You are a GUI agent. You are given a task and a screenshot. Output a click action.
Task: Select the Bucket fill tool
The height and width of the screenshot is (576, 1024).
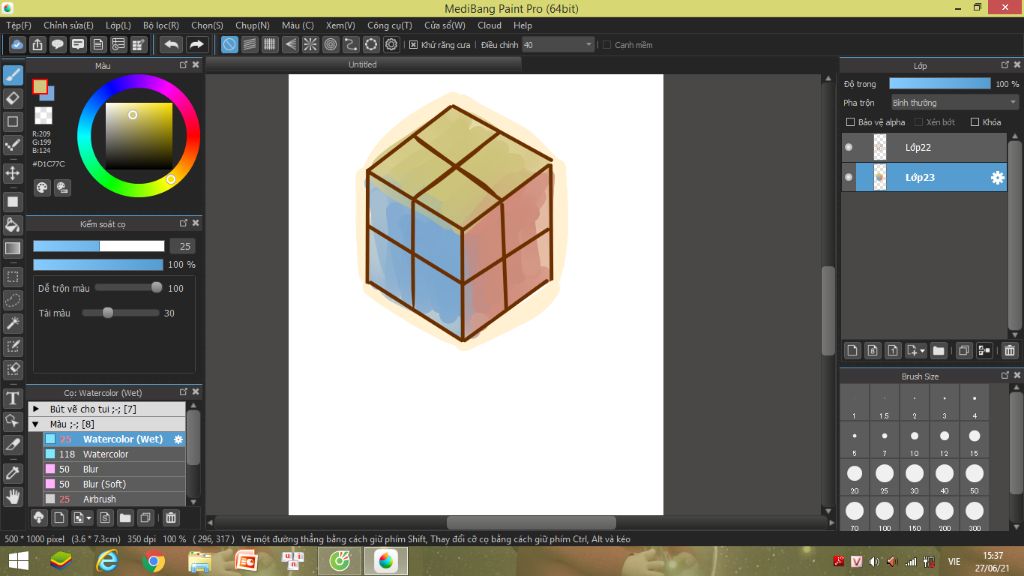[13, 225]
